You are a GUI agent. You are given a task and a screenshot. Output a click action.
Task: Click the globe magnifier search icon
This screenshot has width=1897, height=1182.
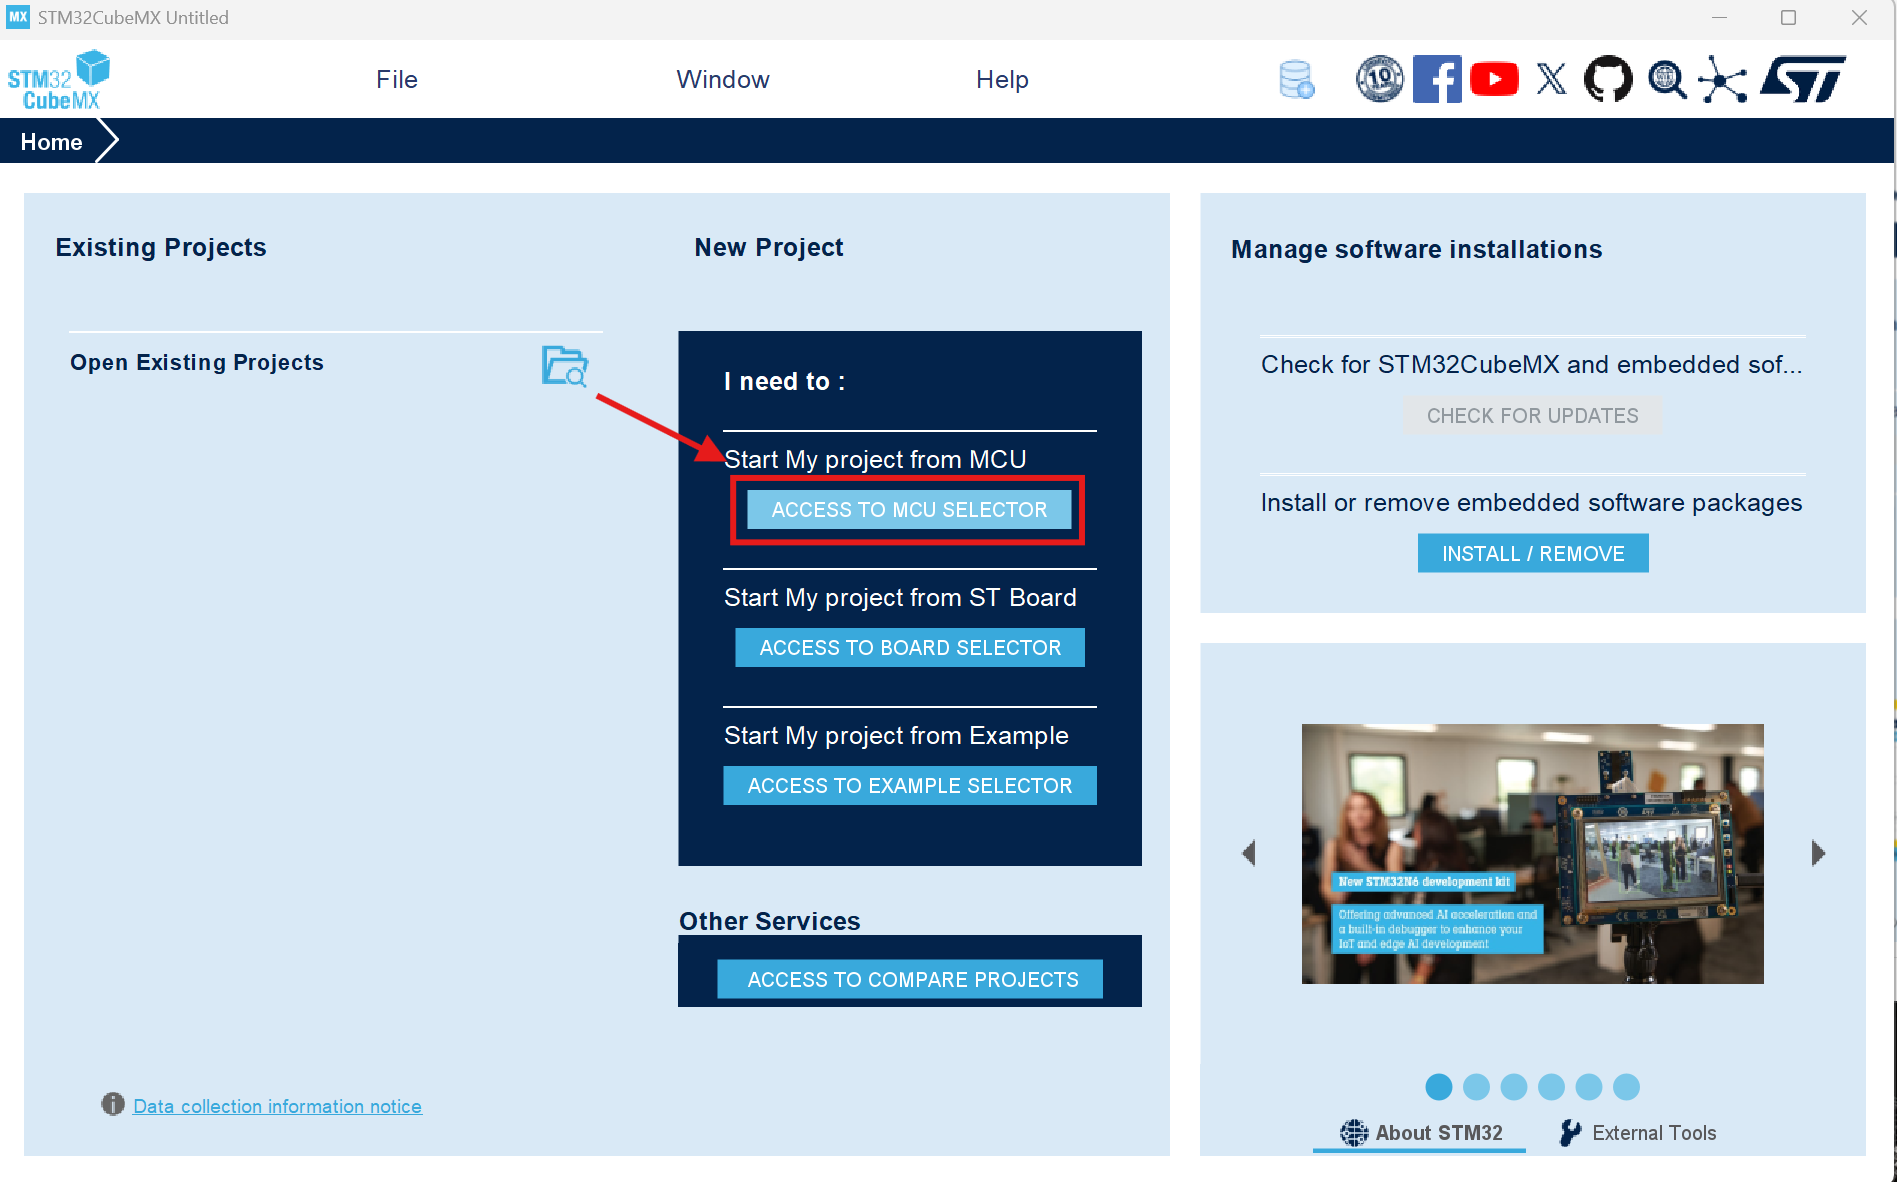tap(1666, 79)
